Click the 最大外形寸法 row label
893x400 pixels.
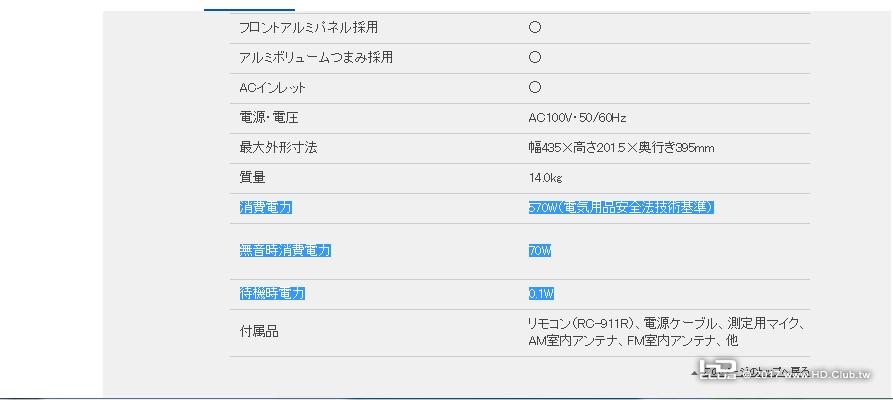[278, 148]
